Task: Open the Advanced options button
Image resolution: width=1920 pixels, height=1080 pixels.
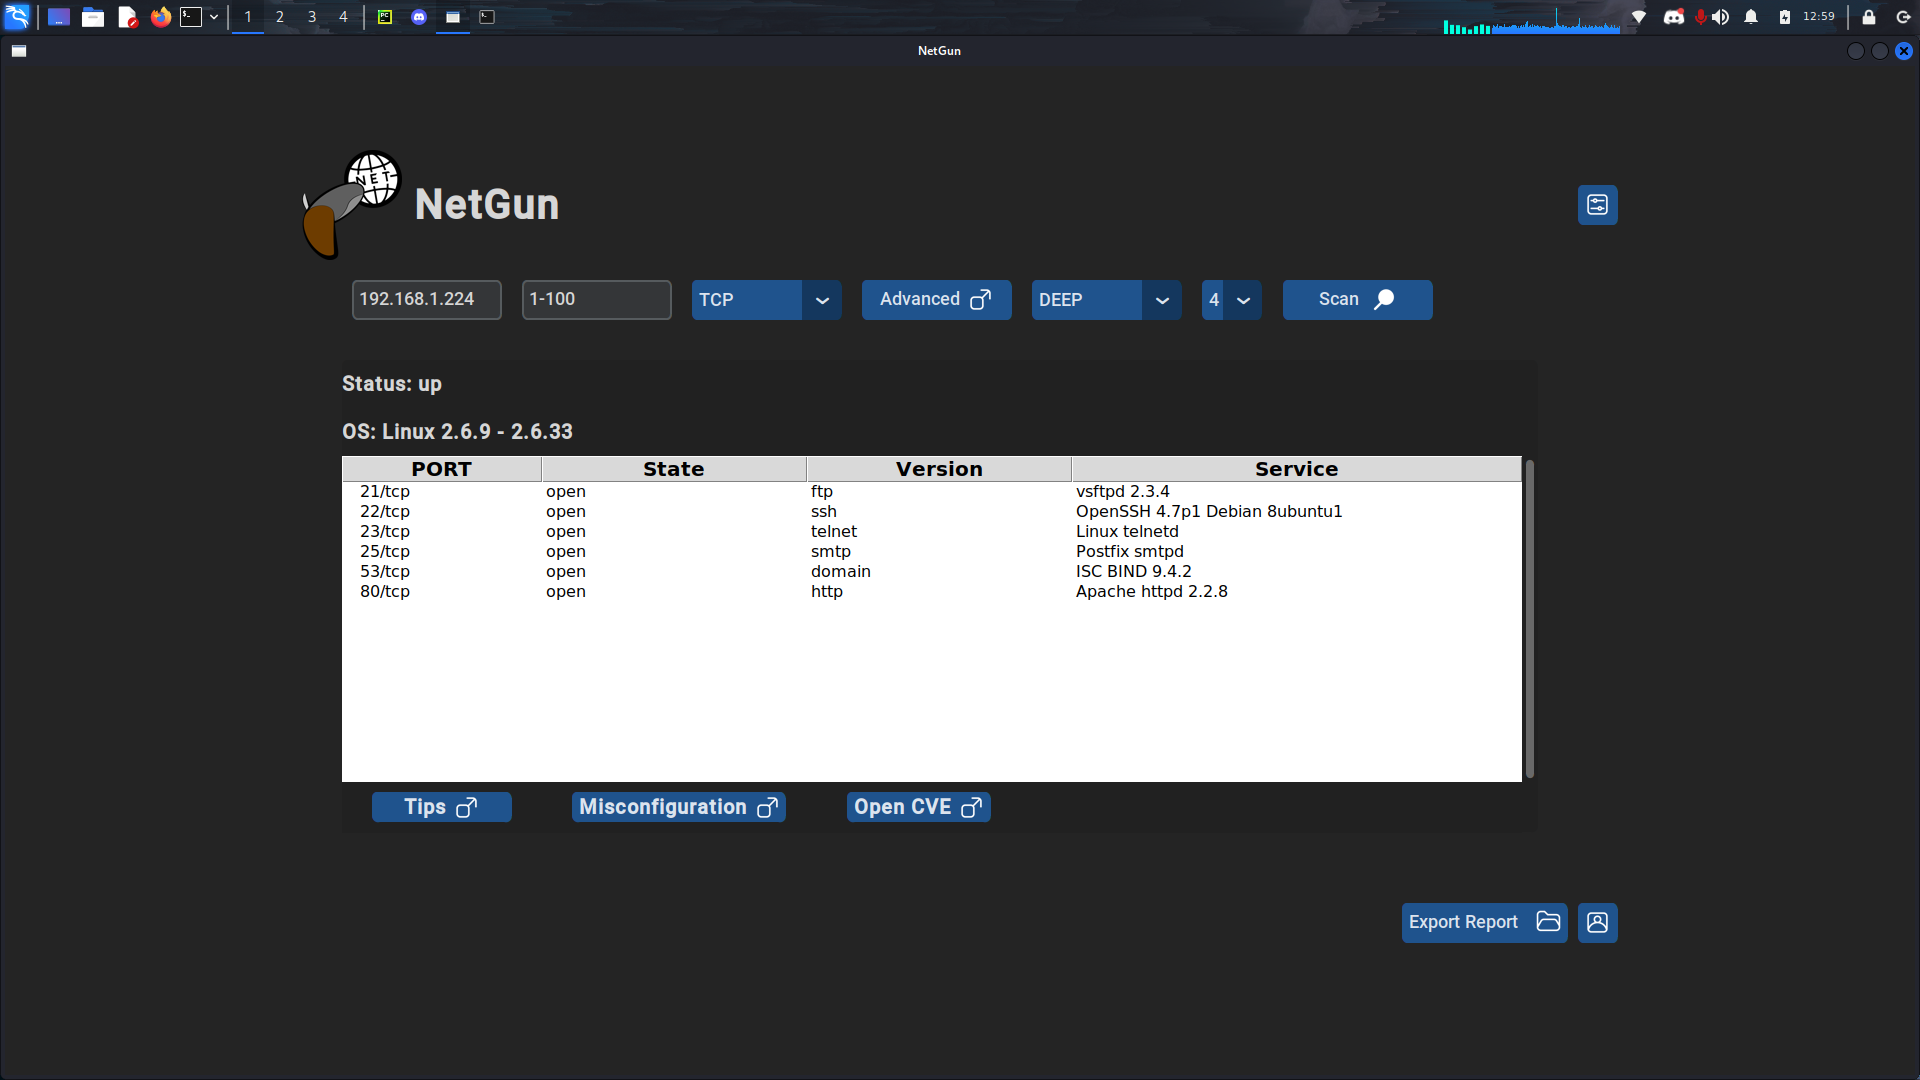Action: click(936, 300)
